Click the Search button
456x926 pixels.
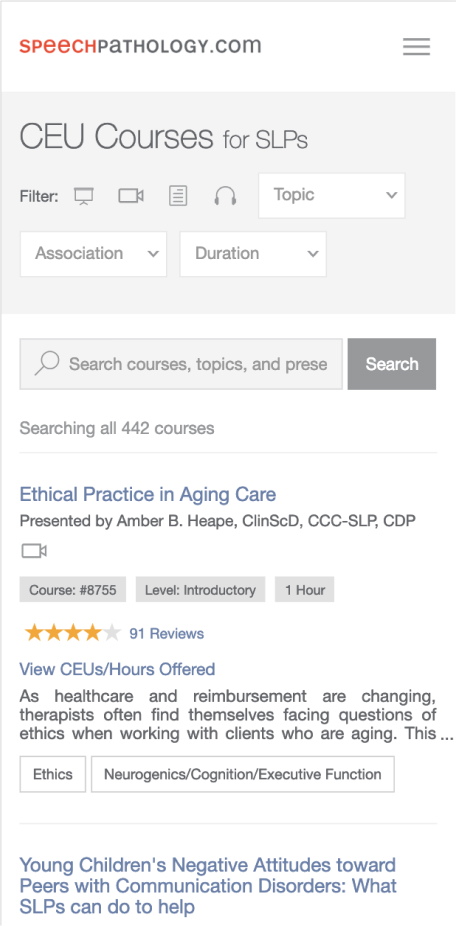click(392, 364)
